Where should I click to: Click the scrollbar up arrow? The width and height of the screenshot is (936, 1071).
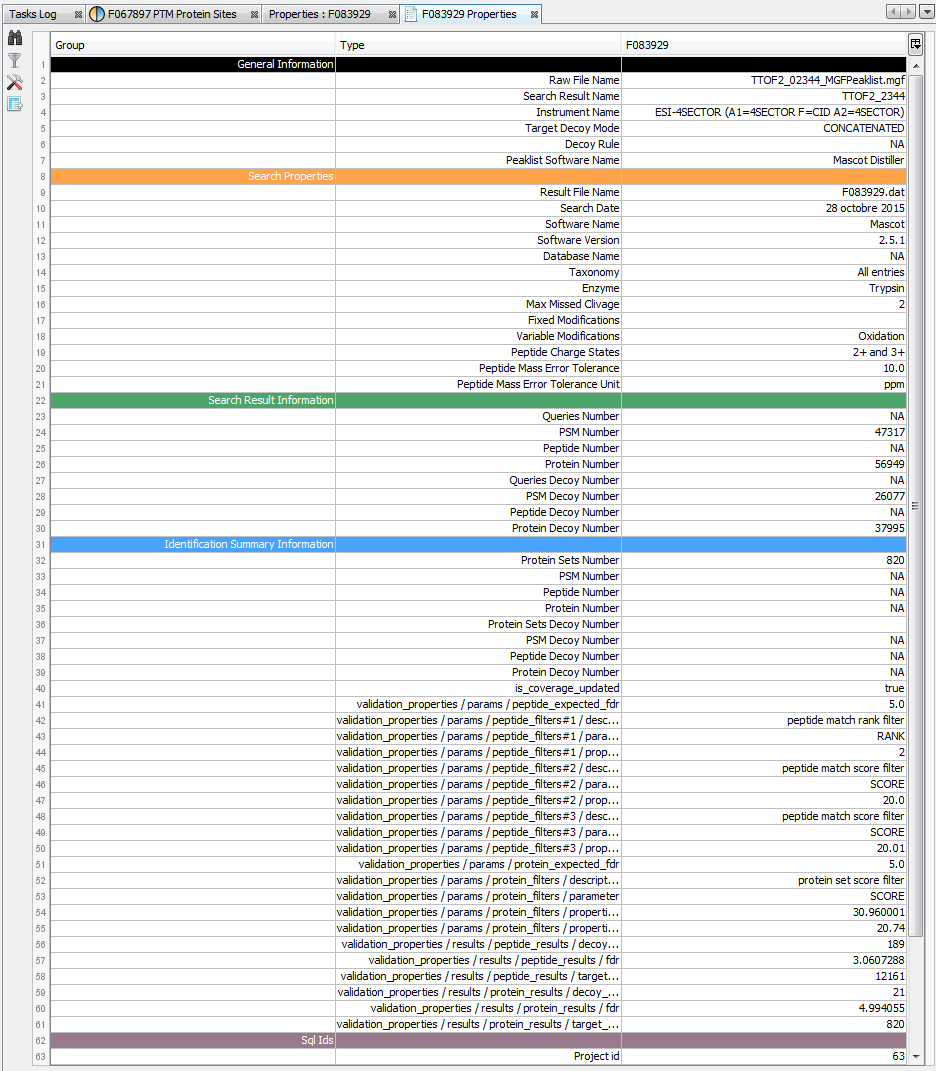[x=916, y=66]
